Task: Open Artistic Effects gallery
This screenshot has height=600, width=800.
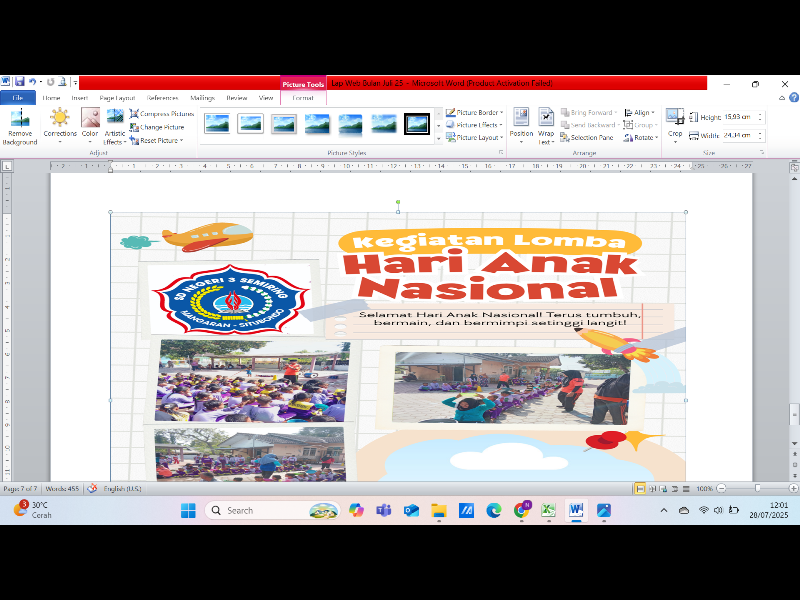Action: [x=115, y=126]
